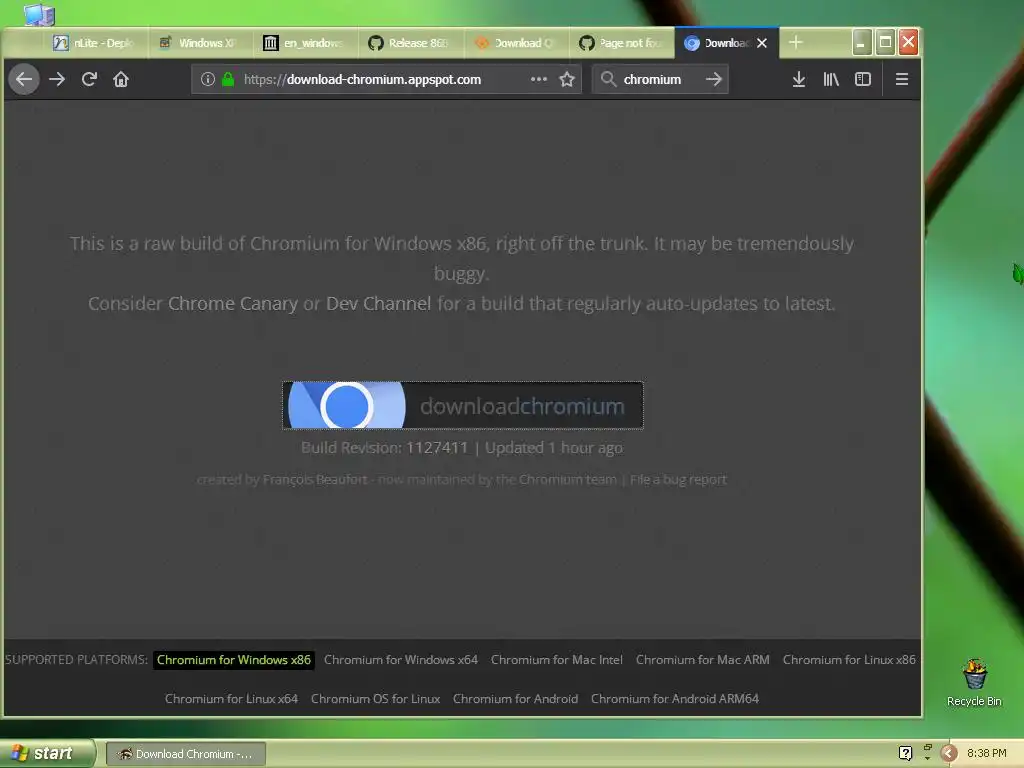The width and height of the screenshot is (1024, 768).
Task: Bookmark this page with the star icon
Action: tap(567, 80)
